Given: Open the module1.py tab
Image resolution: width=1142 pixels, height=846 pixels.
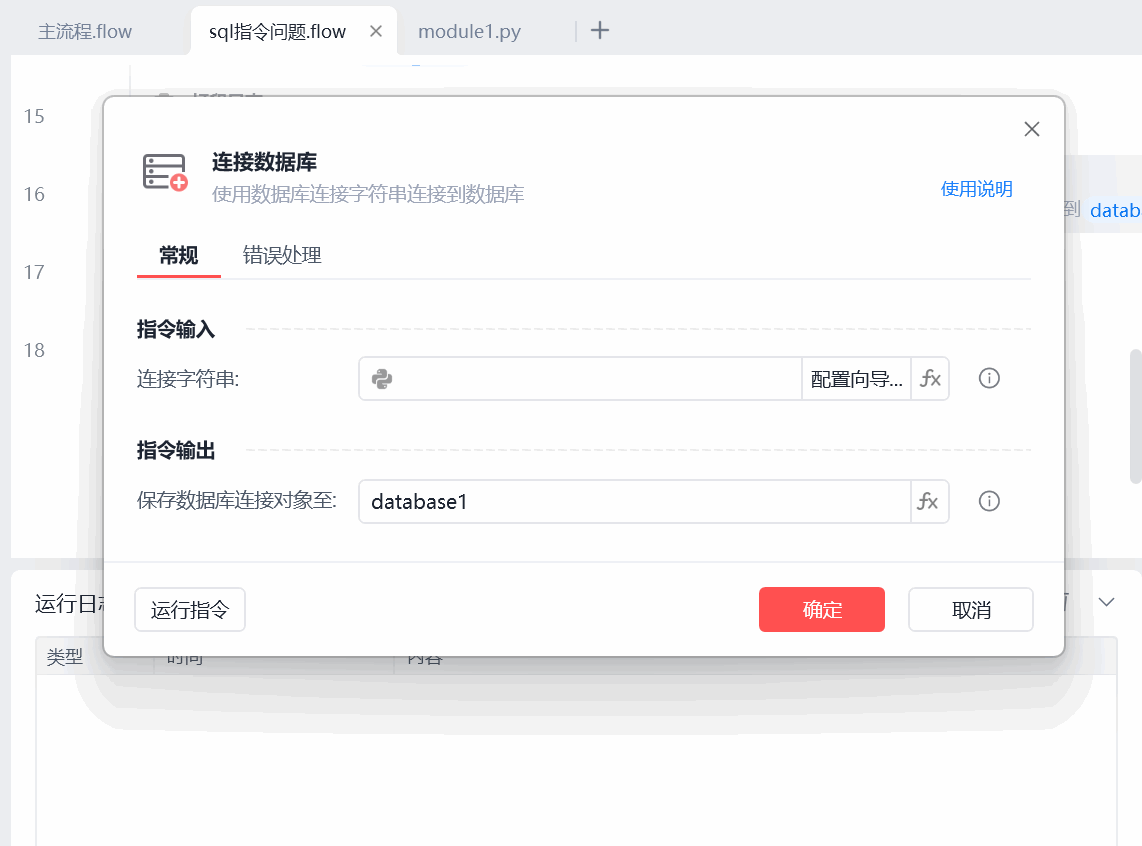Looking at the screenshot, I should (x=470, y=32).
